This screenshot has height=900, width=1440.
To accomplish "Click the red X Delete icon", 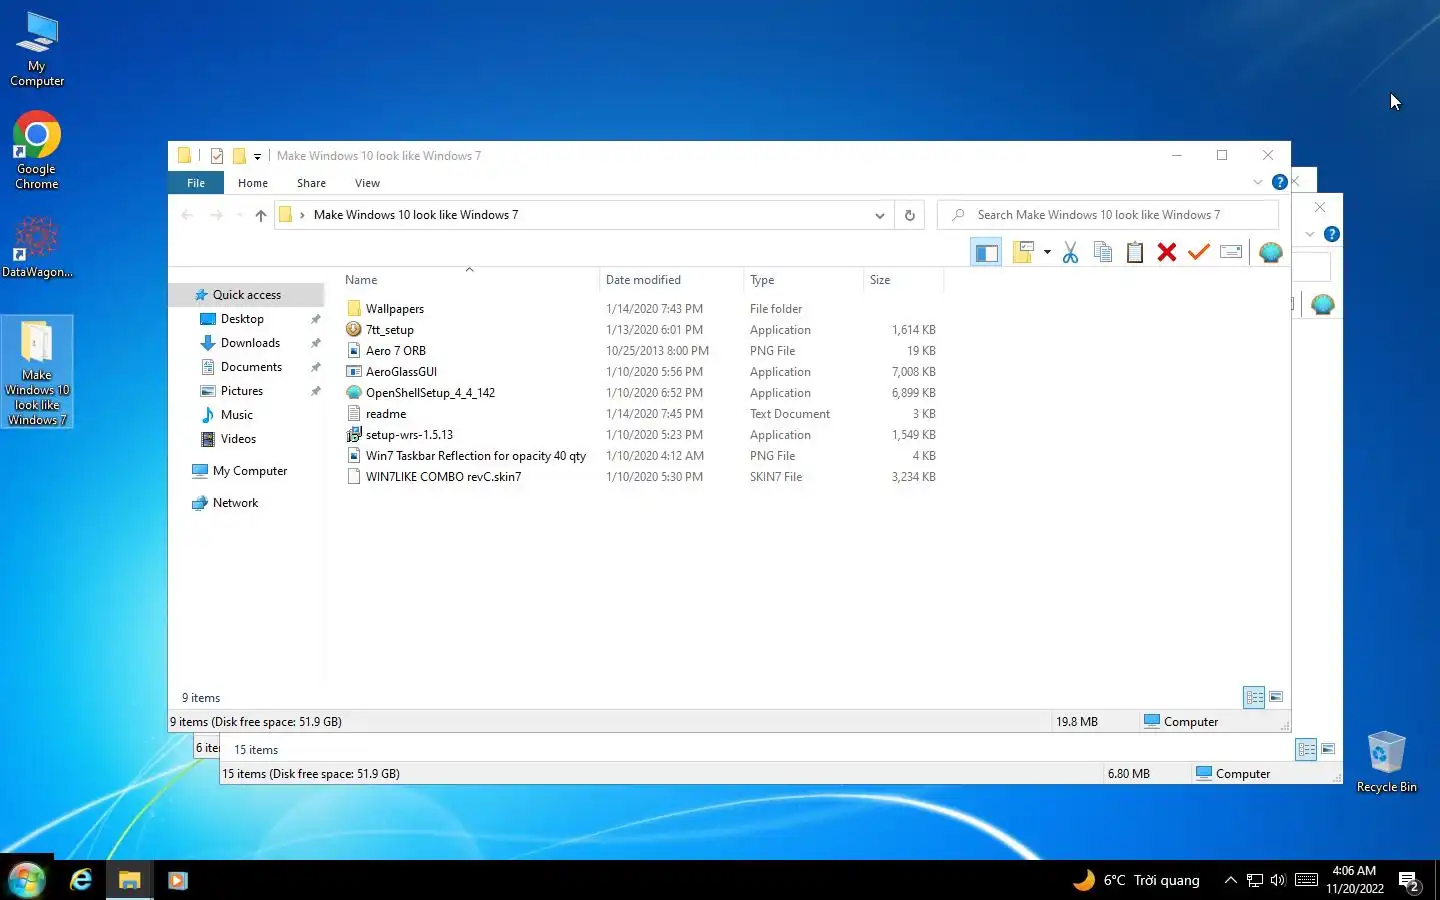I will [1166, 252].
